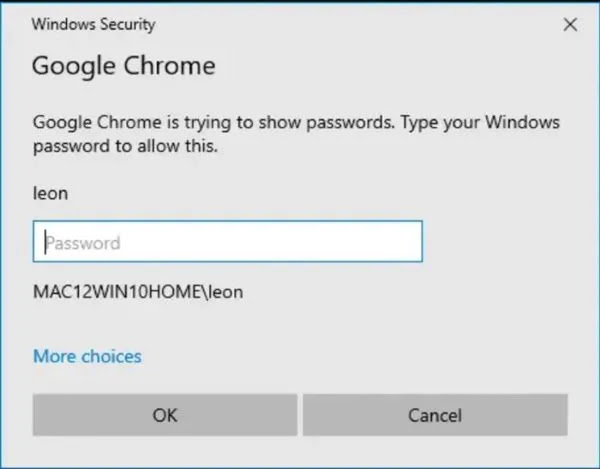Viewport: 600px width, 469px height.
Task: Click the 'trying to show passwords' message text
Action: pyautogui.click(x=296, y=123)
